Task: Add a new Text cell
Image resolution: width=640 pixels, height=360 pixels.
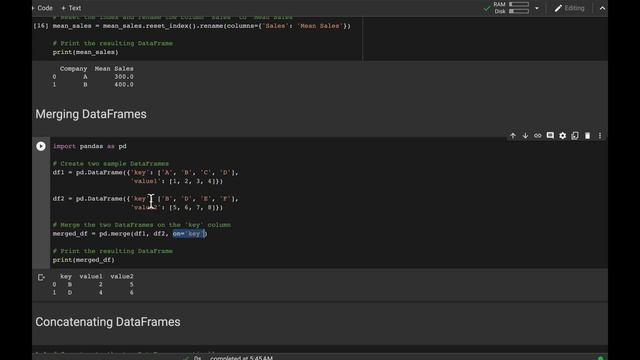Action: pos(71,8)
